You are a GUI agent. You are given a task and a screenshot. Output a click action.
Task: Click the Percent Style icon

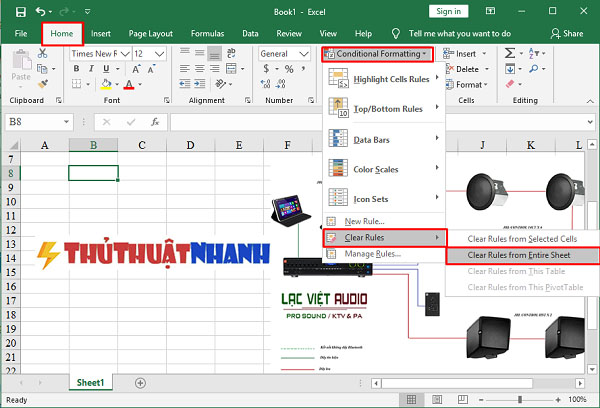coord(289,69)
